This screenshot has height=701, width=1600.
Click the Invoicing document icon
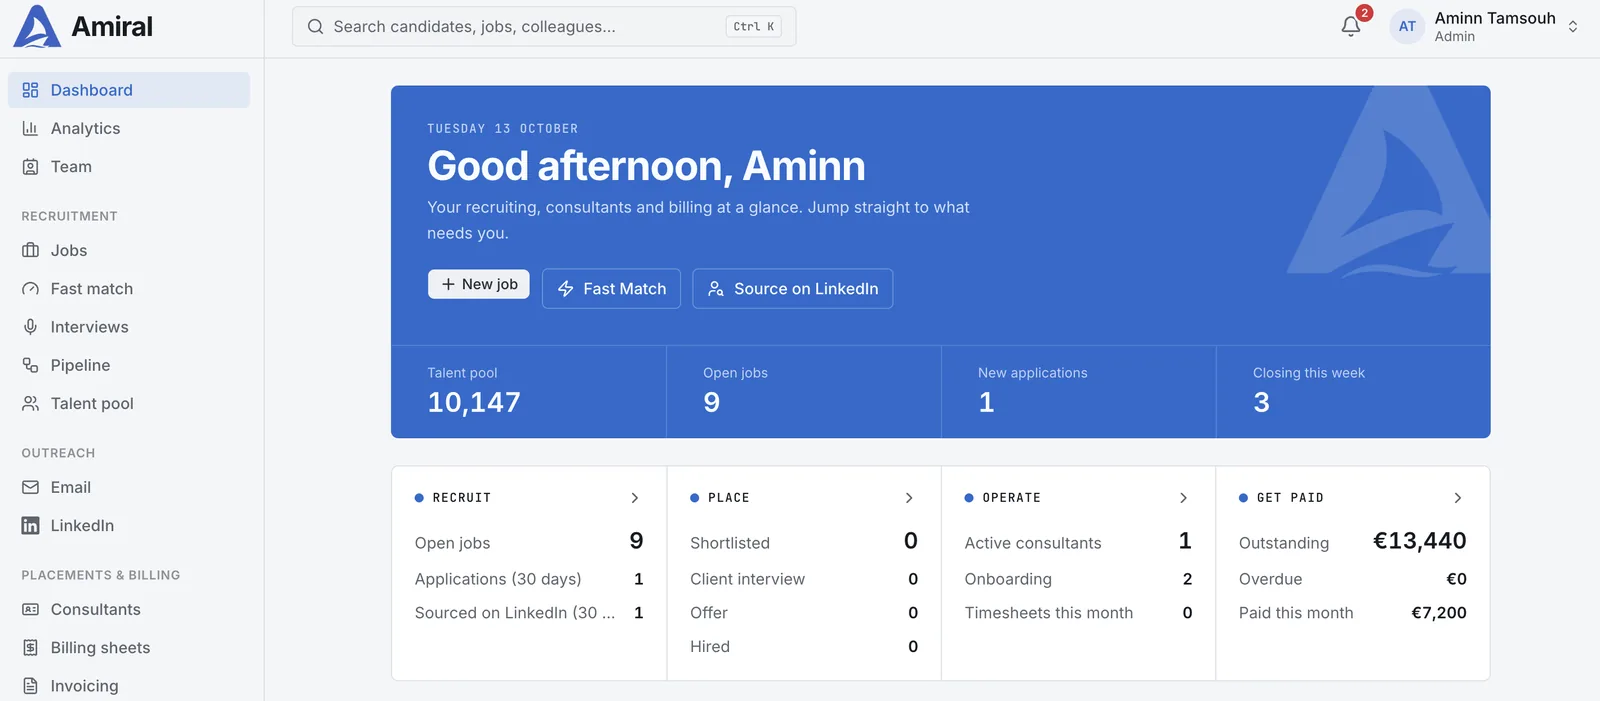coord(31,686)
